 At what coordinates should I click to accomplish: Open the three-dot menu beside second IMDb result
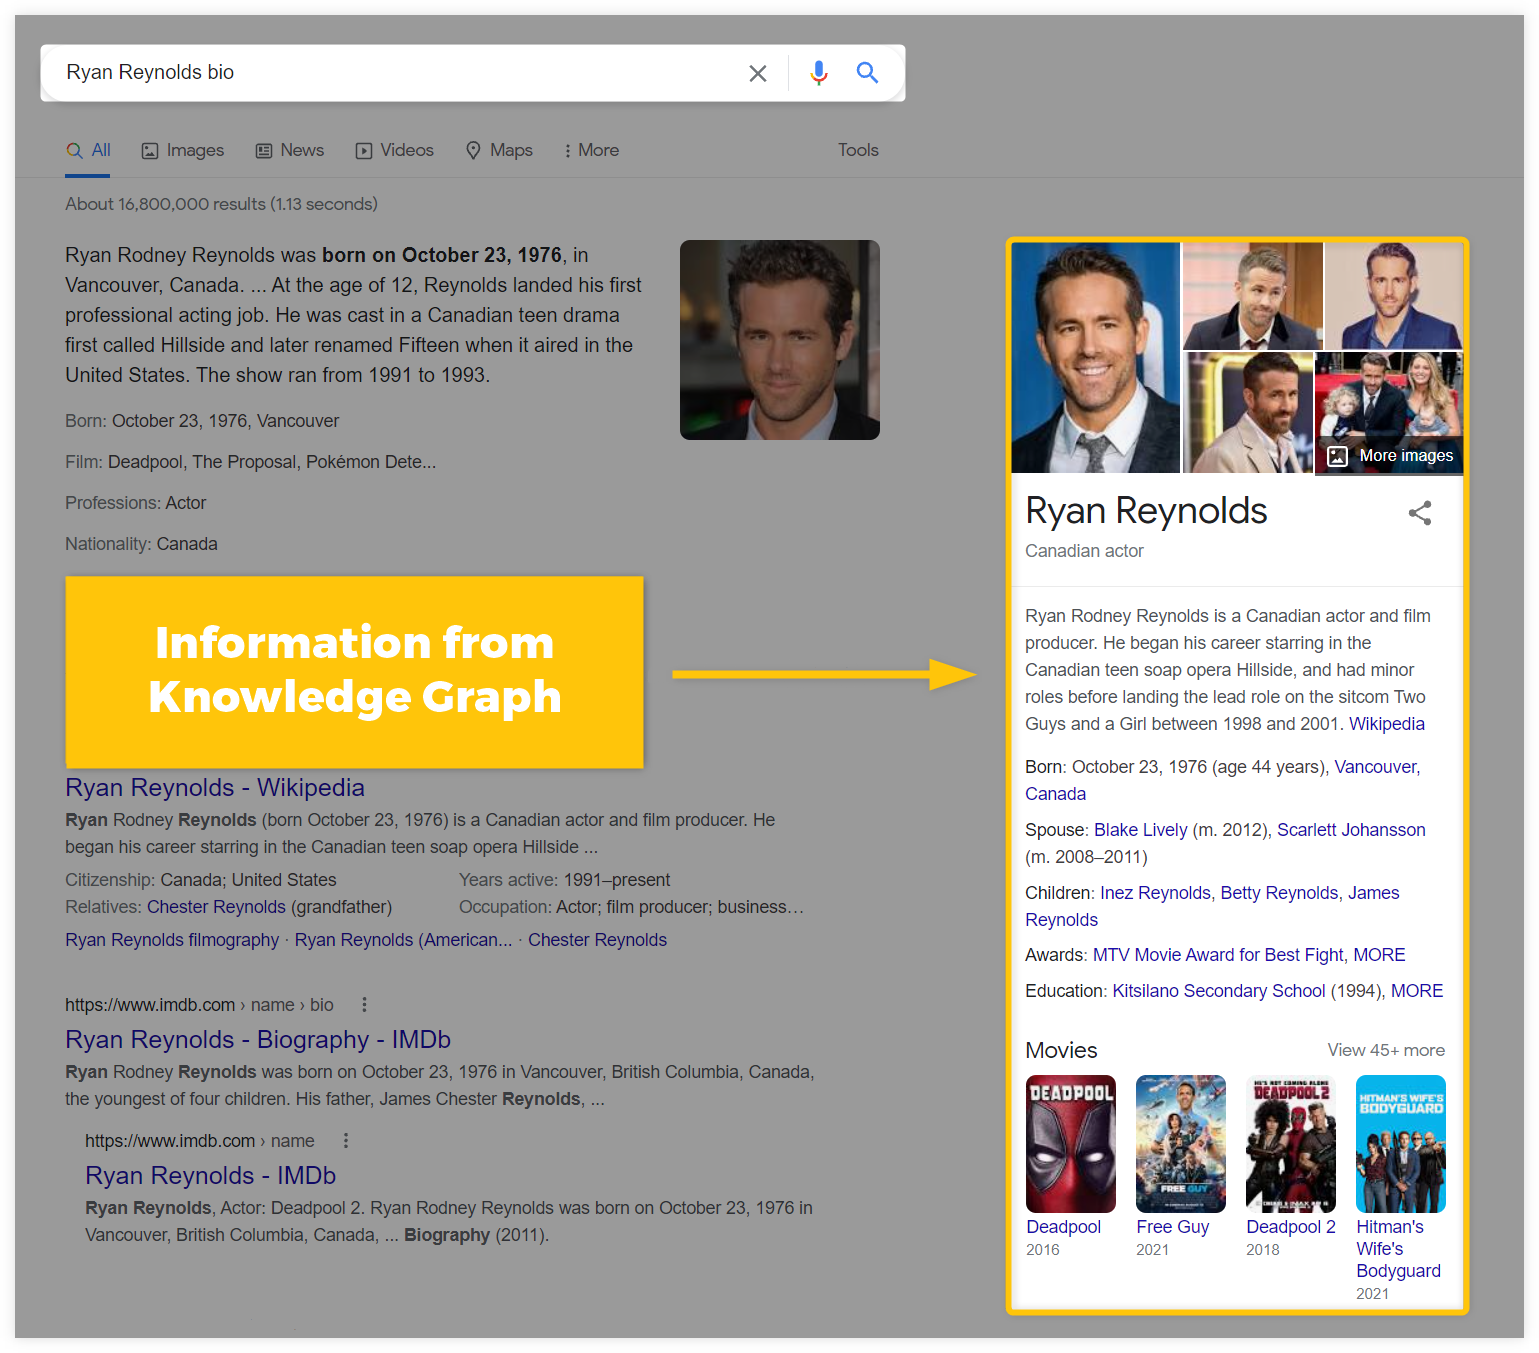(x=346, y=1141)
